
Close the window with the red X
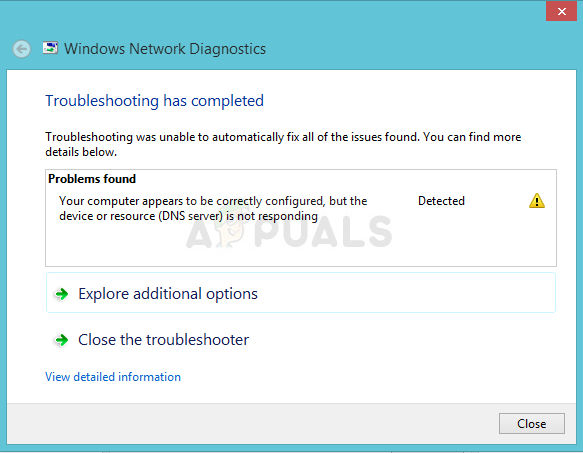(561, 11)
